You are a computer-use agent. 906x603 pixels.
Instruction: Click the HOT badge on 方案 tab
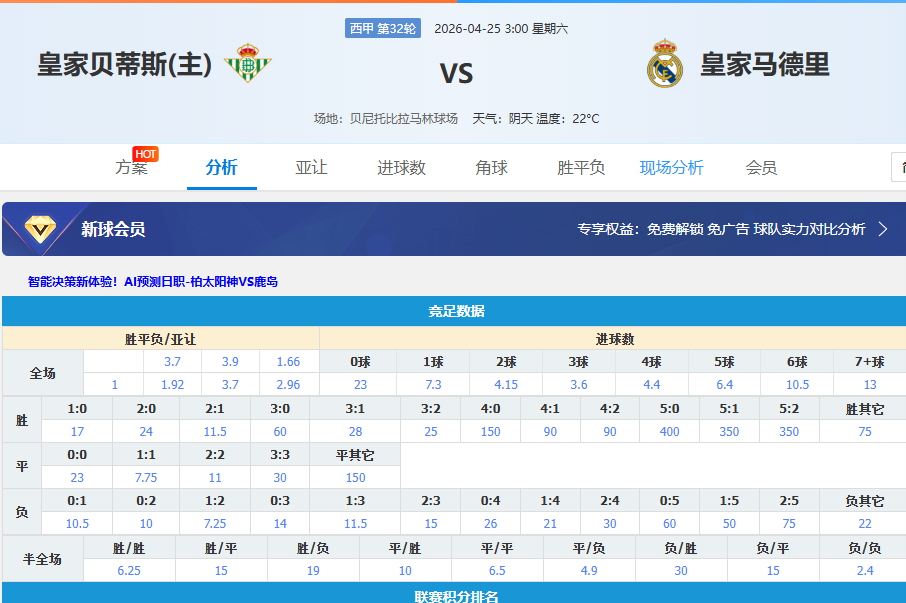(x=145, y=154)
